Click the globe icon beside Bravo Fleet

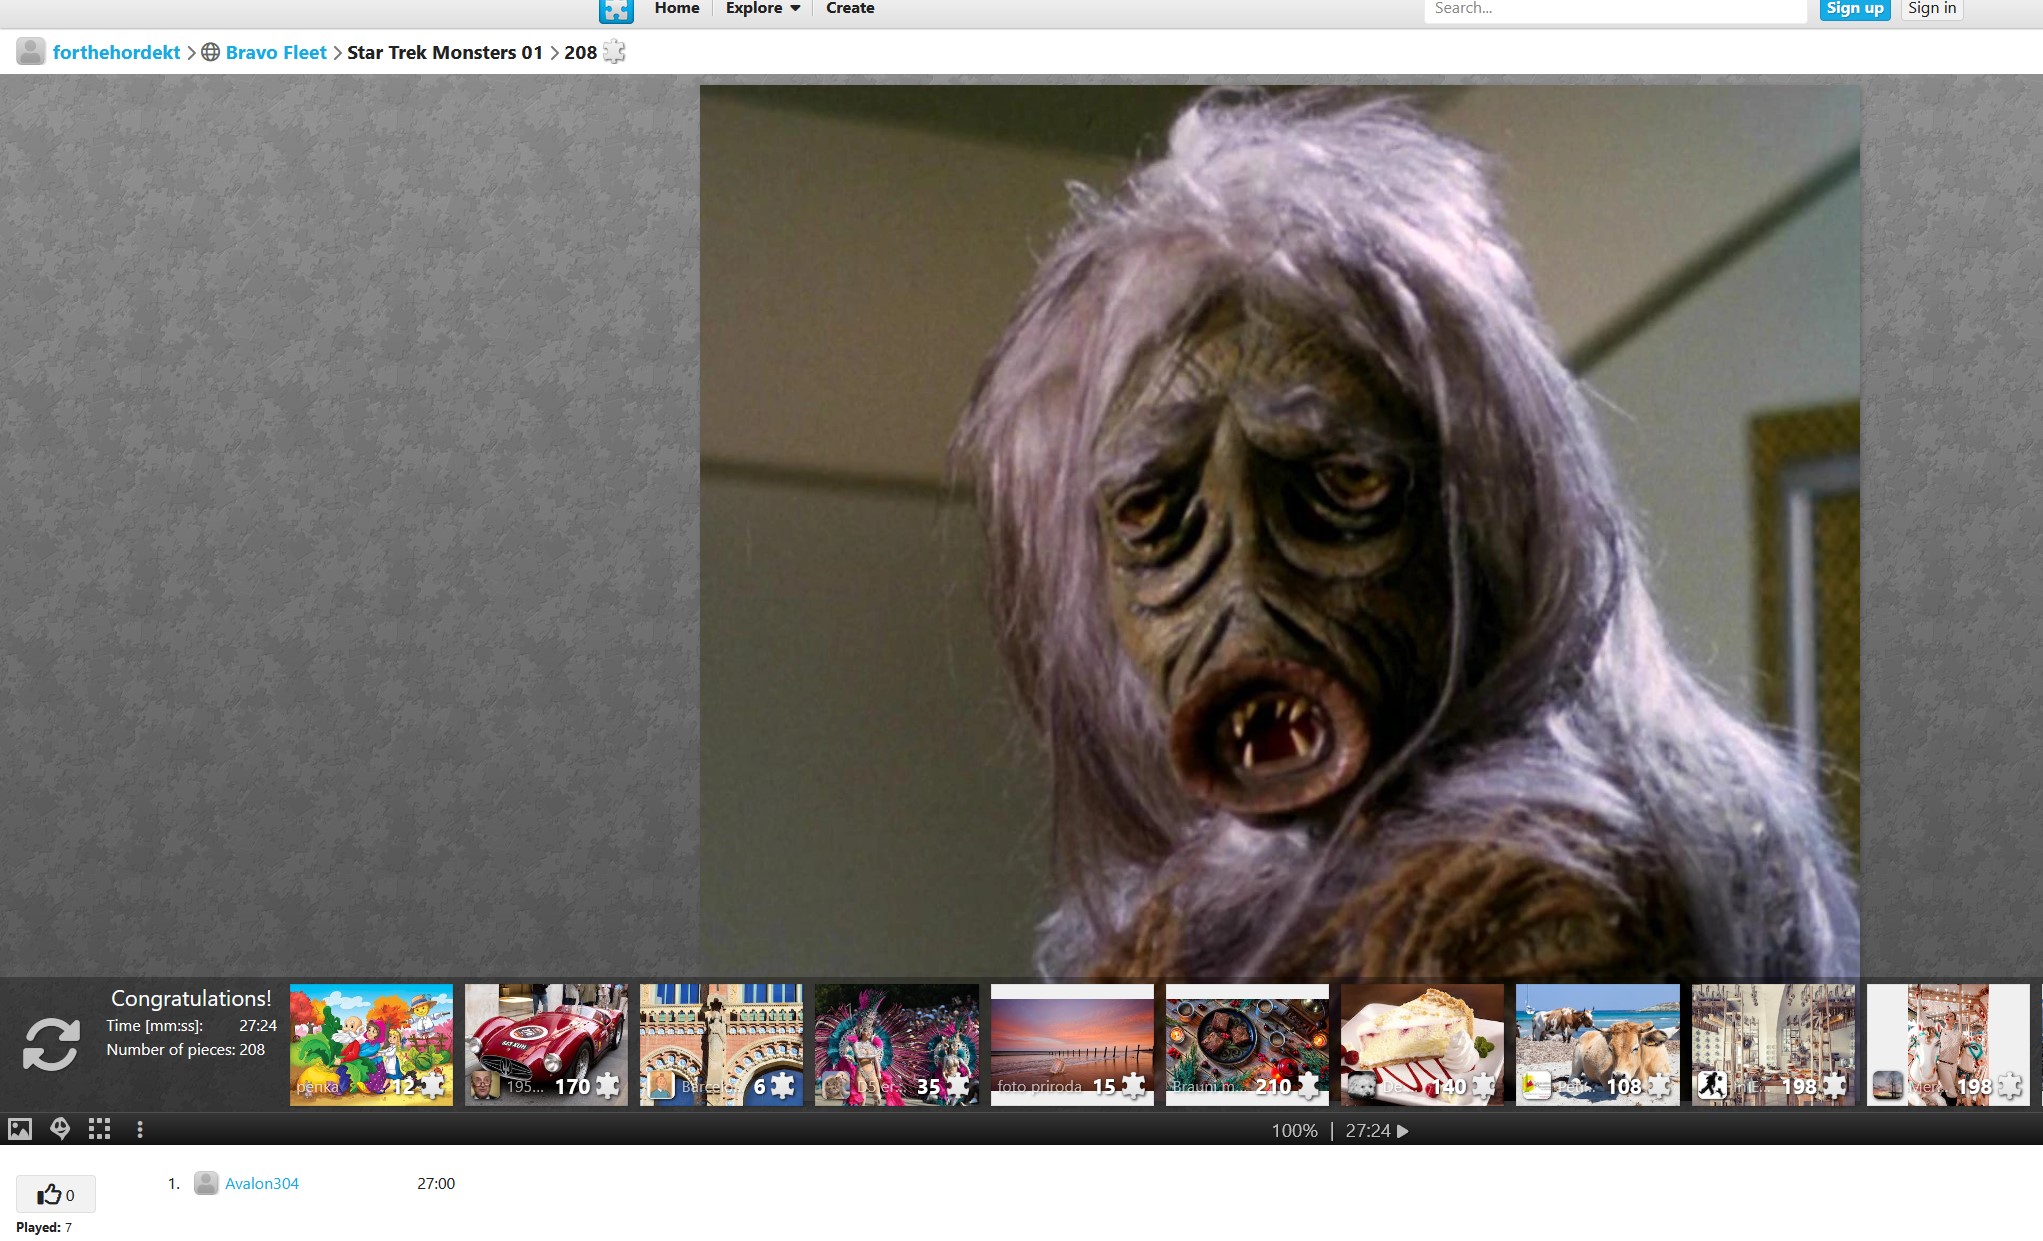210,52
